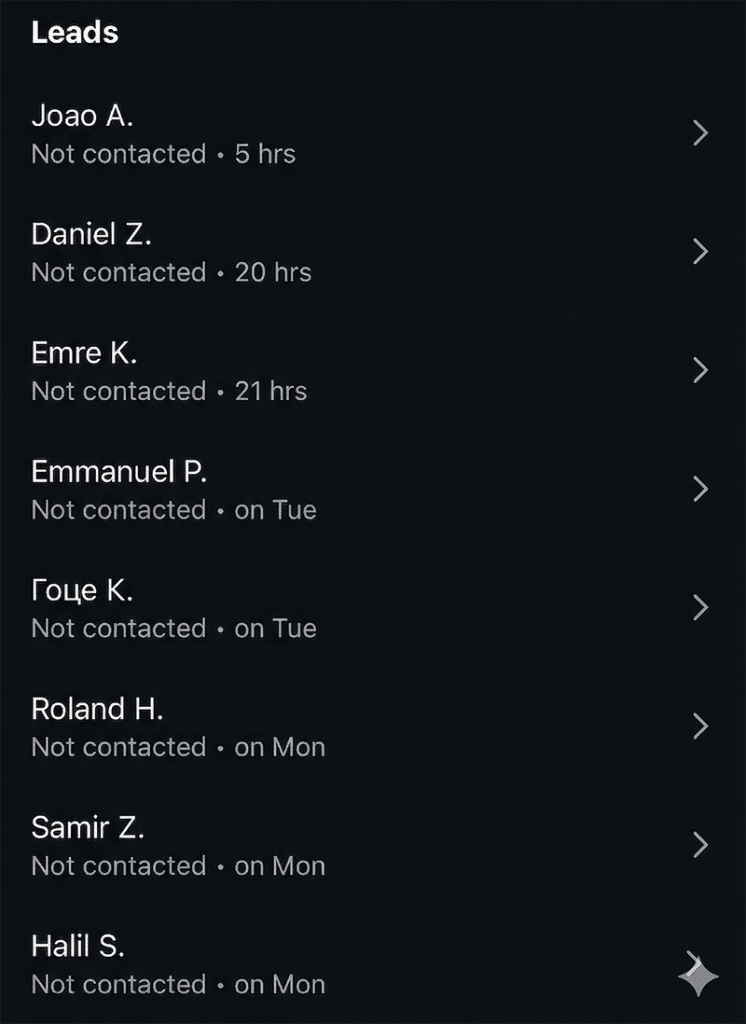The width and height of the screenshot is (746, 1024).
Task: Select the Emmanuel P. lead name
Action: click(x=119, y=471)
